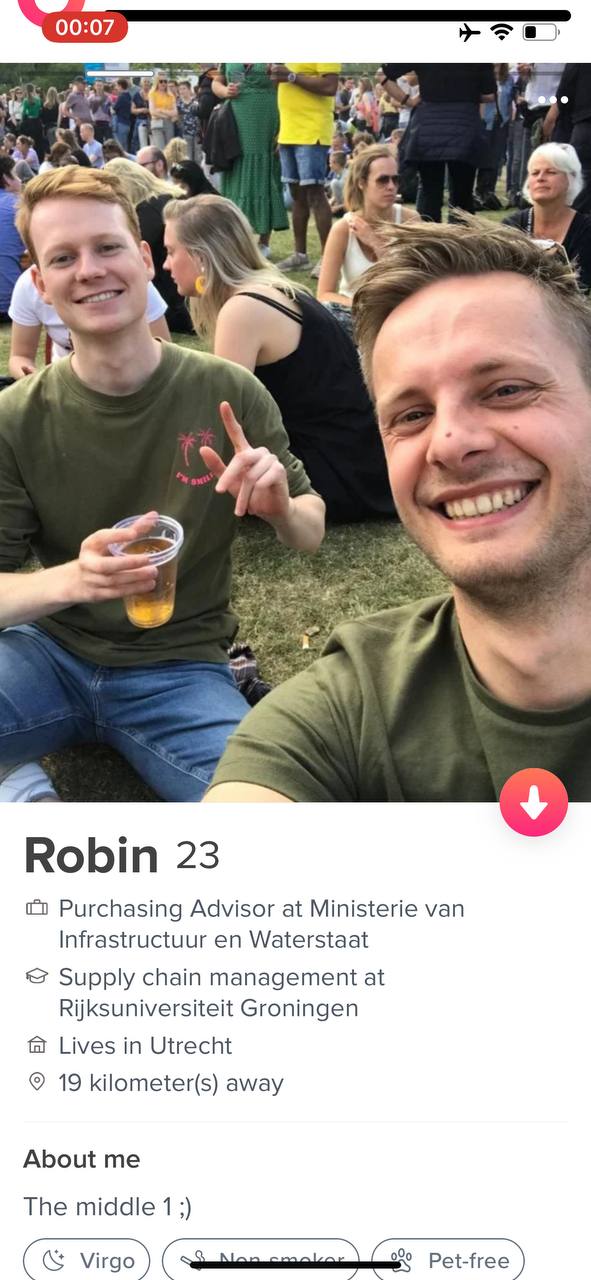Open the three-dots more options menu

pyautogui.click(x=552, y=100)
